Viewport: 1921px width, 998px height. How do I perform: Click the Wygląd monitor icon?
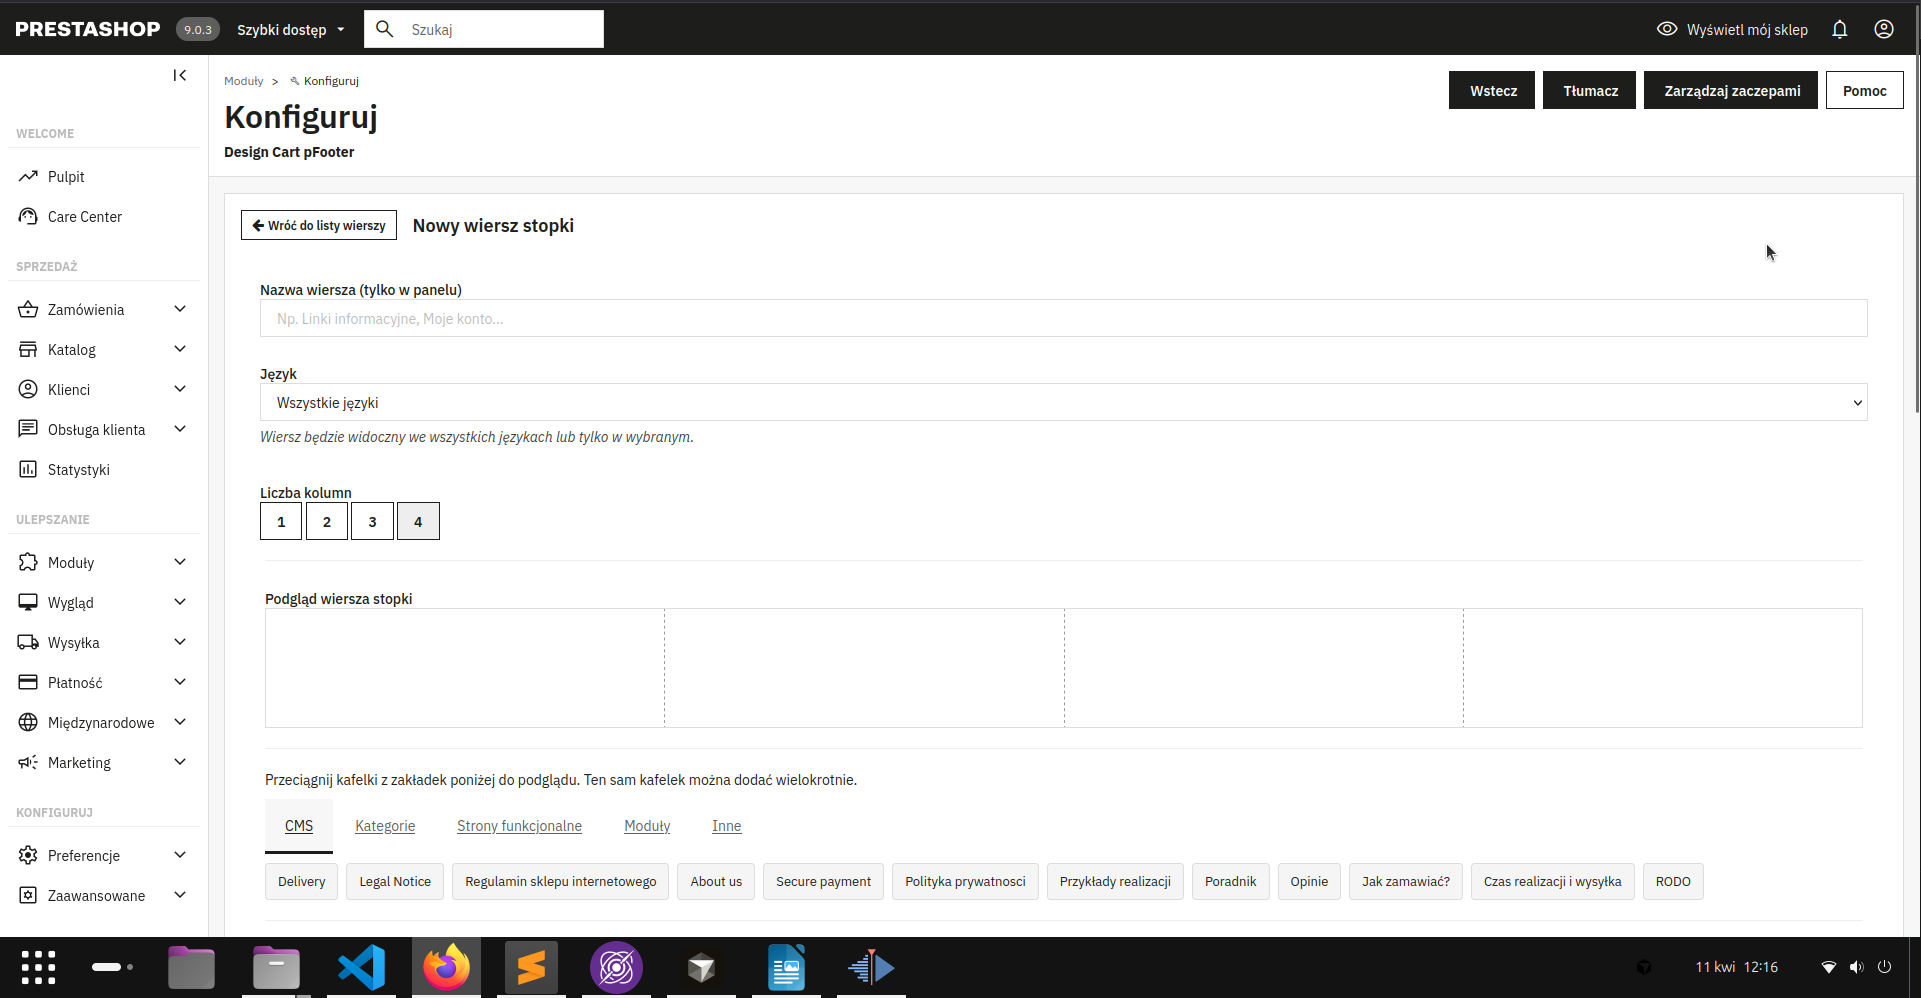click(28, 602)
